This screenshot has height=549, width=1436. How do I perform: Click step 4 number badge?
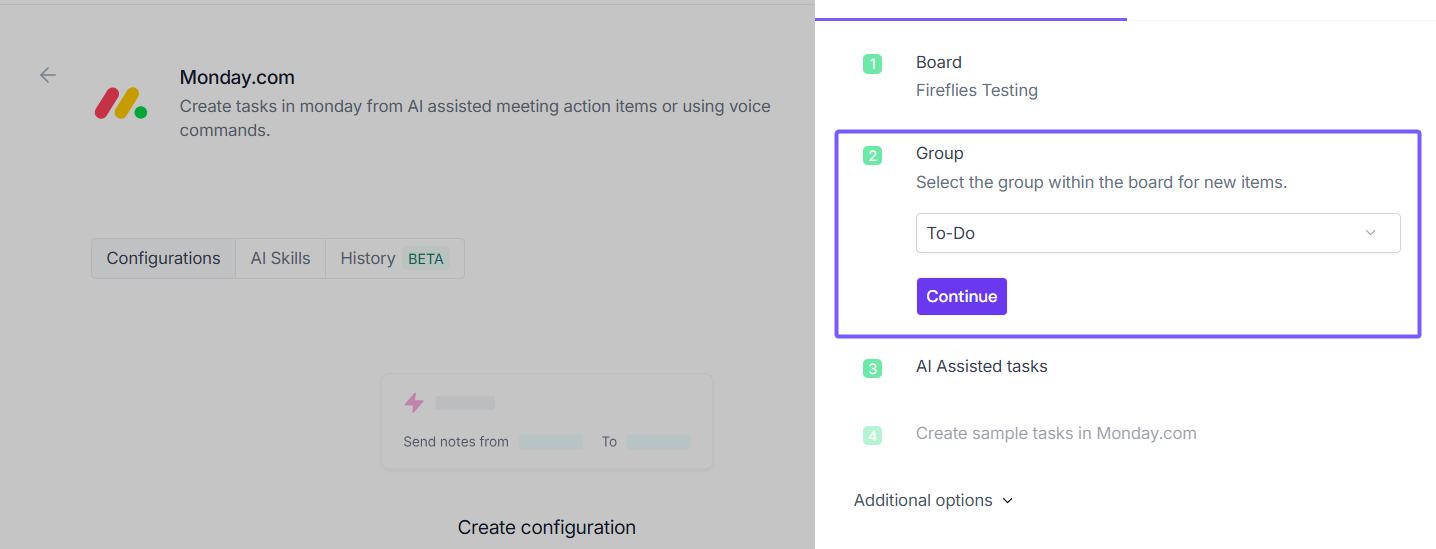pyautogui.click(x=872, y=435)
